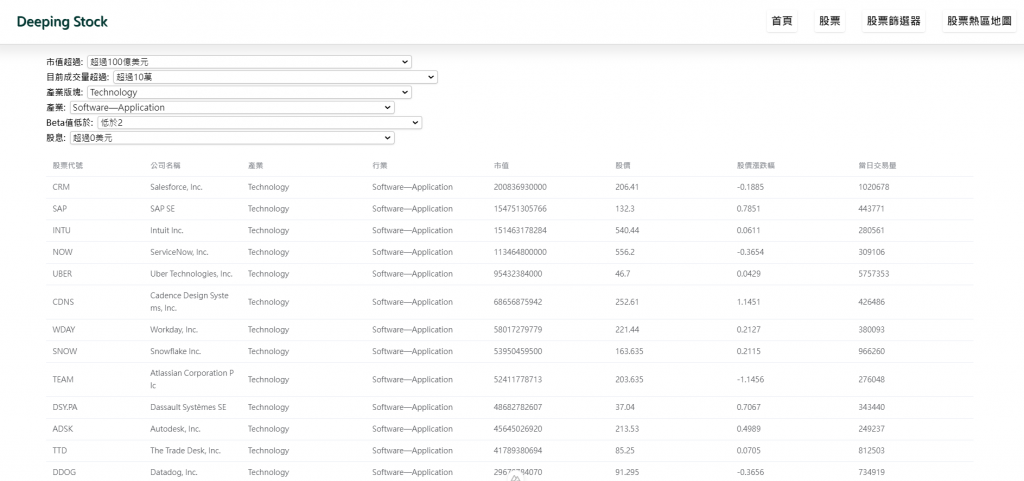Open the 股票 nav button
Viewport: 1024px width, 481px height.
[829, 21]
